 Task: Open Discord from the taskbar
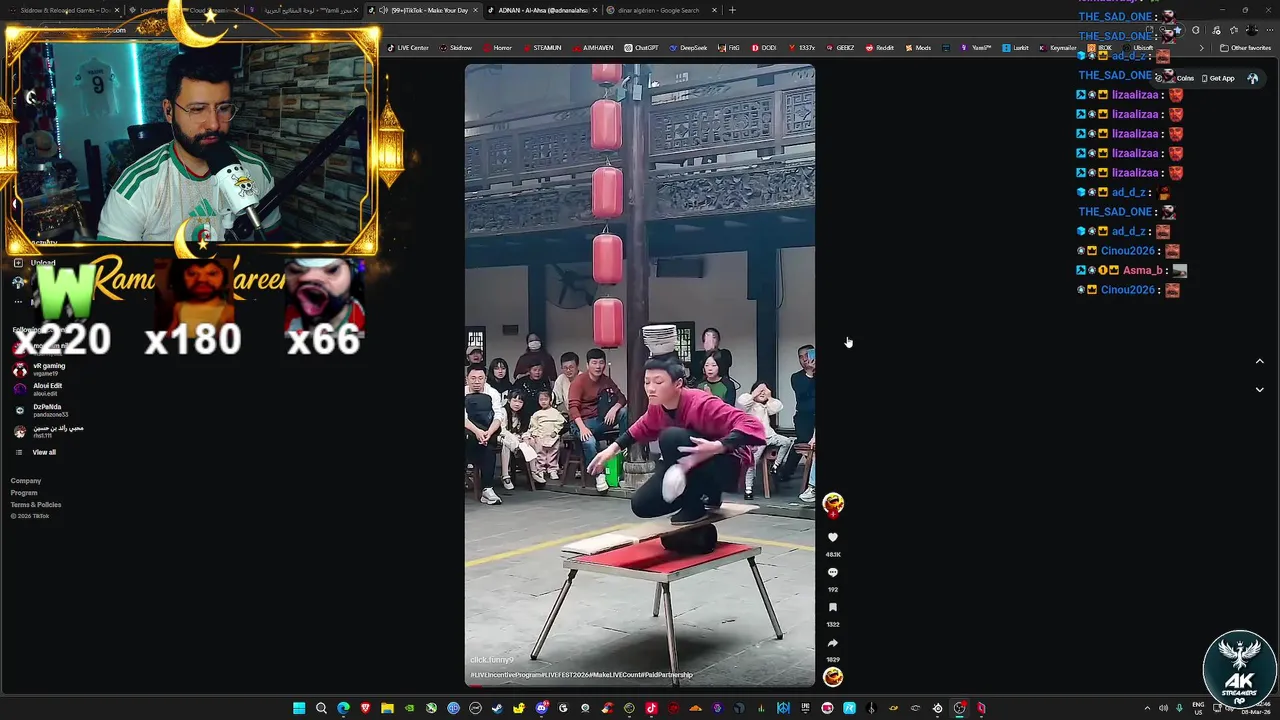click(541, 708)
